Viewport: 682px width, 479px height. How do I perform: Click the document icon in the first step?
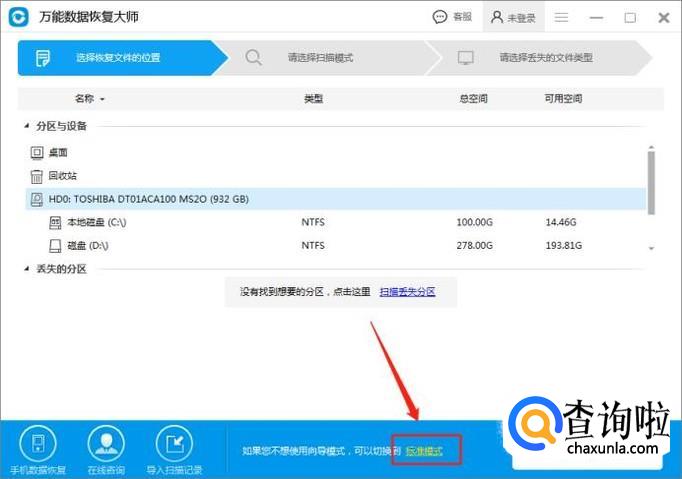coord(43,58)
